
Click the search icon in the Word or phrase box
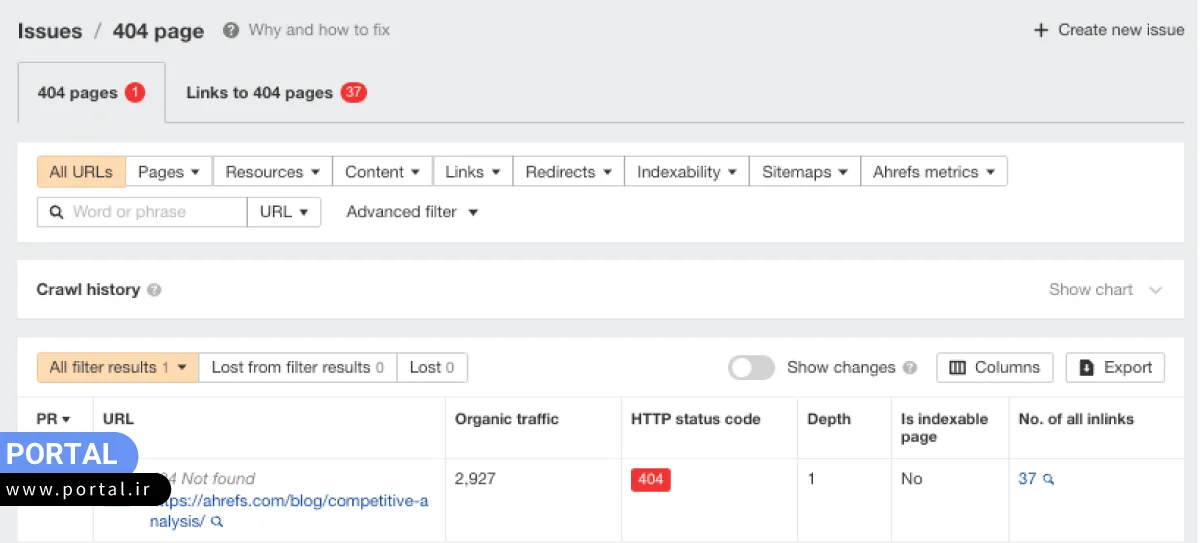click(x=55, y=212)
